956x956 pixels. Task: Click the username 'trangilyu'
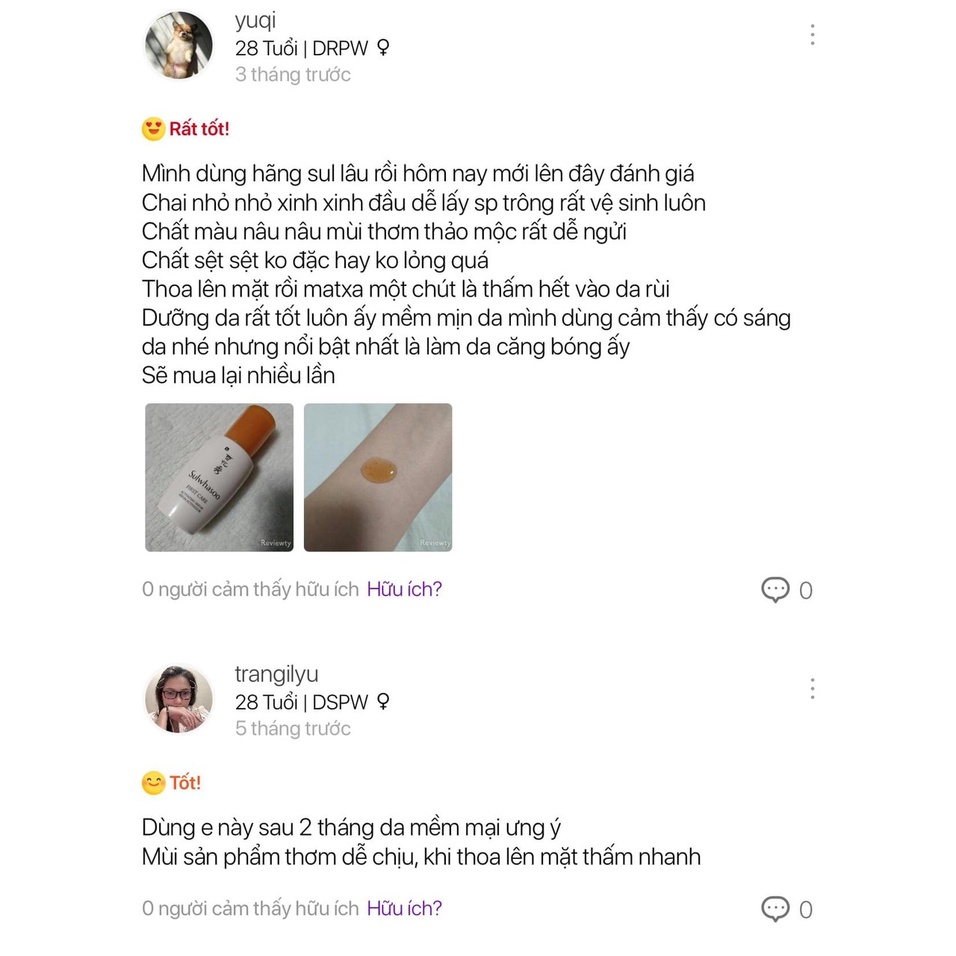pos(276,675)
